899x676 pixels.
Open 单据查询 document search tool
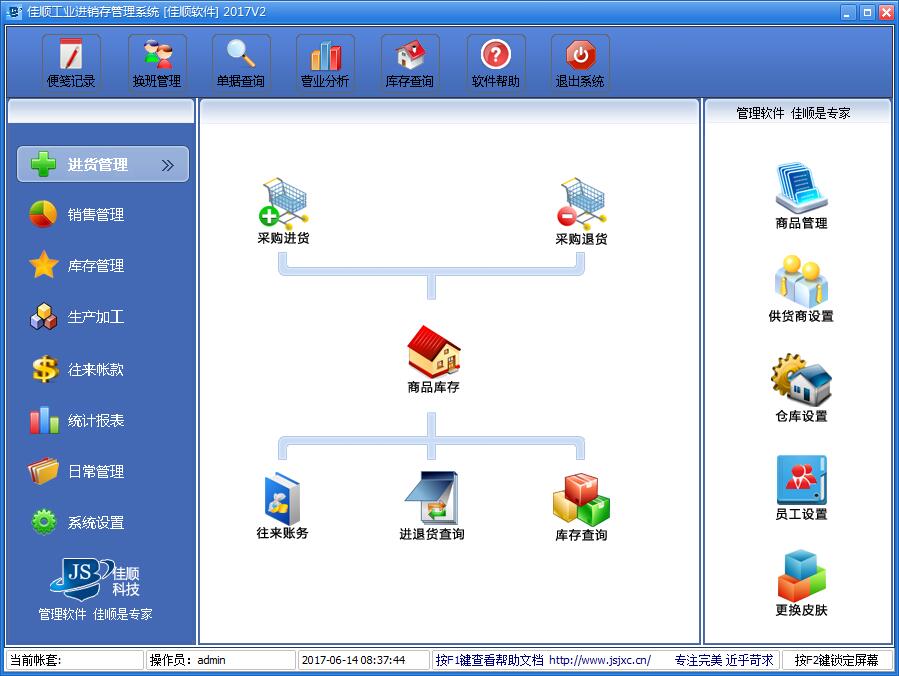[x=241, y=62]
